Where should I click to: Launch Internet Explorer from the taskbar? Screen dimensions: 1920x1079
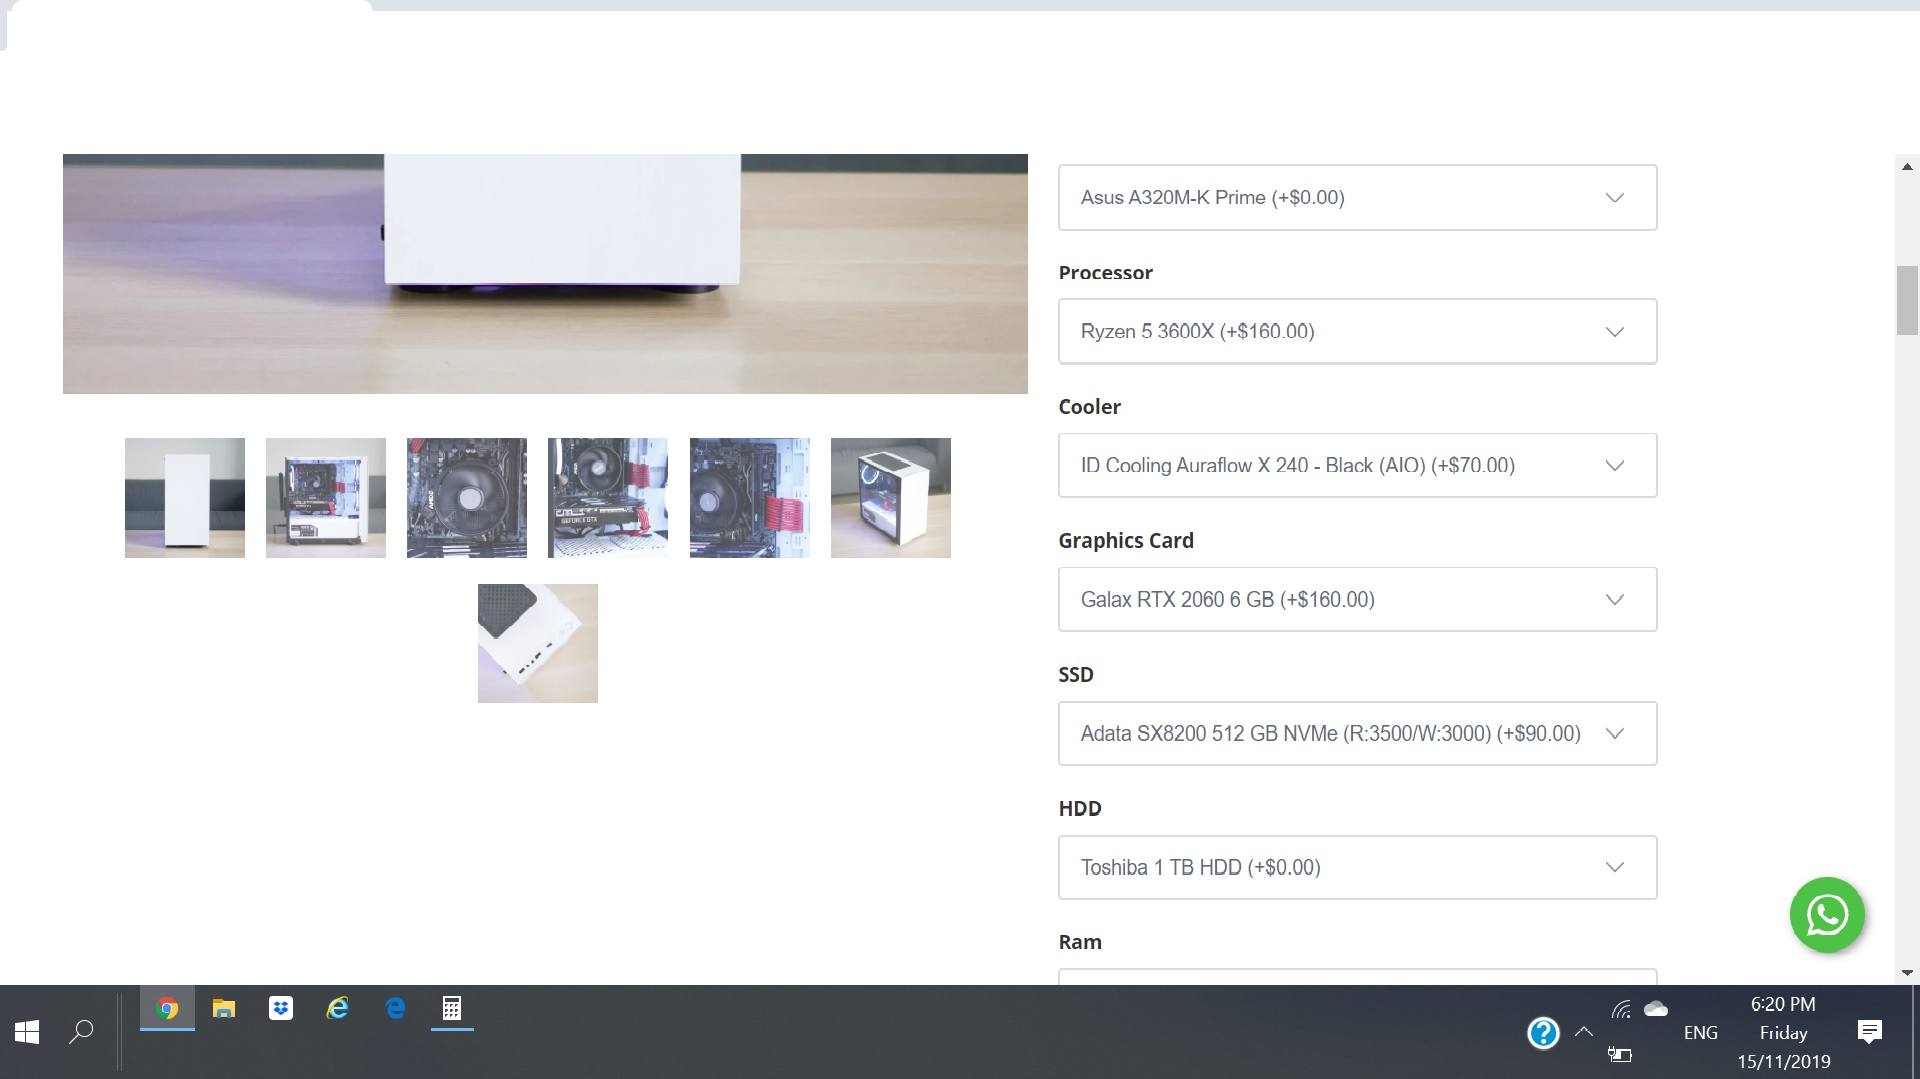[x=338, y=1009]
